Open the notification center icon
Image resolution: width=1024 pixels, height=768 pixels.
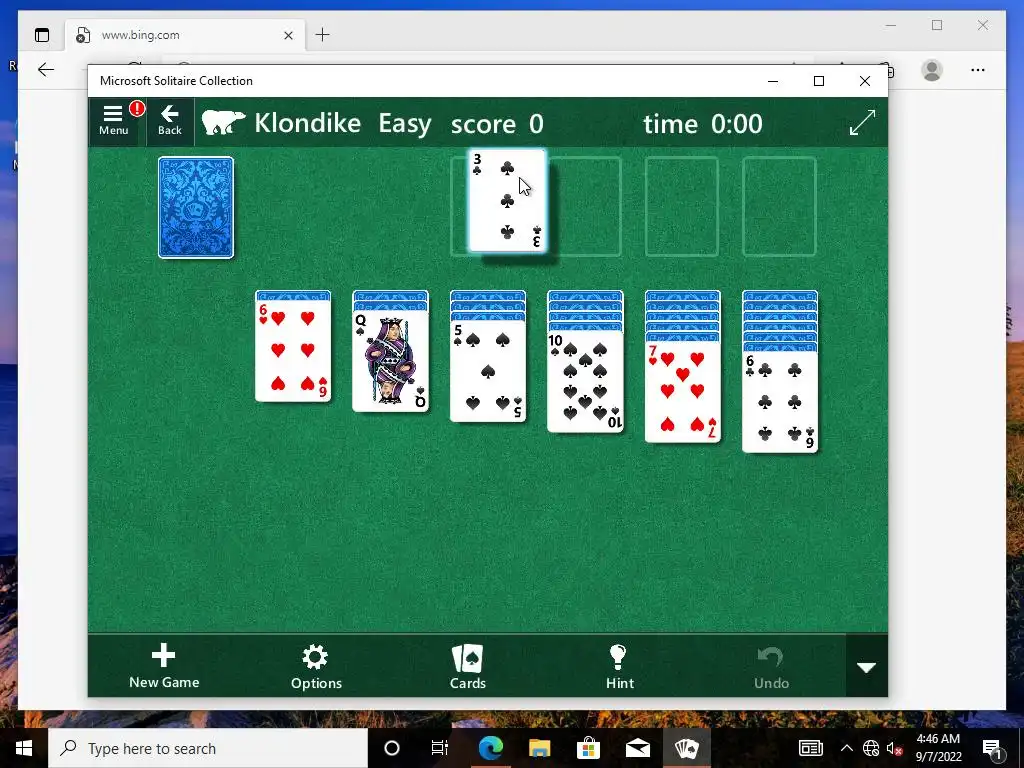click(992, 748)
